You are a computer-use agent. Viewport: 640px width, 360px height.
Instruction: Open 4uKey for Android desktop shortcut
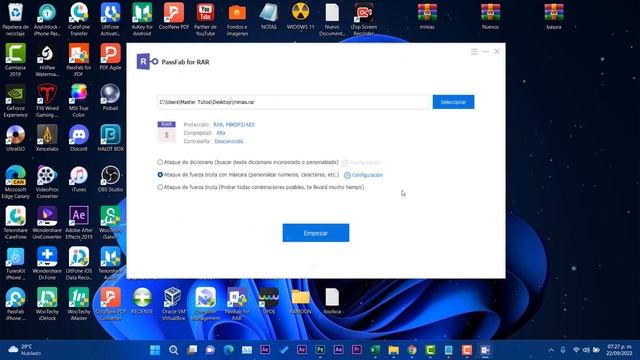(142, 19)
